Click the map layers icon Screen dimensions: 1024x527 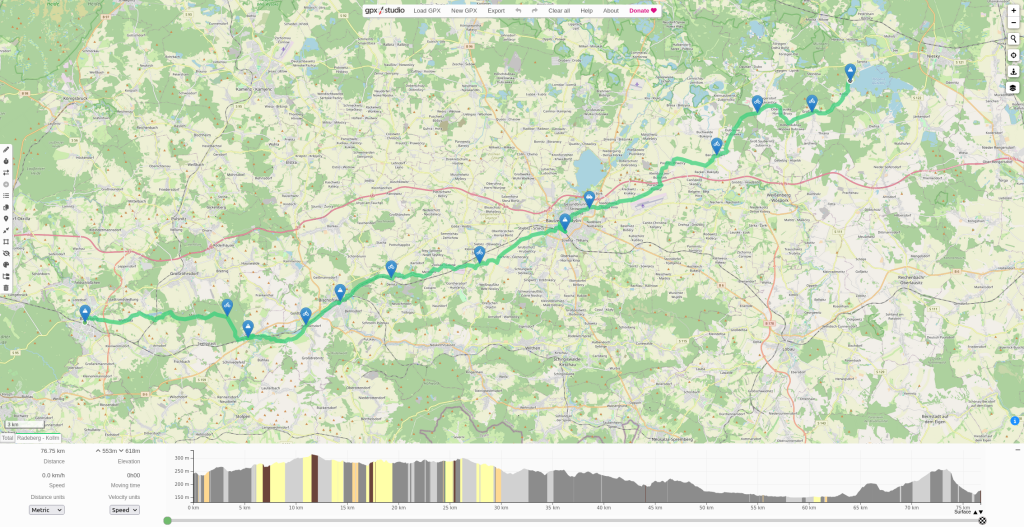(x=1013, y=88)
